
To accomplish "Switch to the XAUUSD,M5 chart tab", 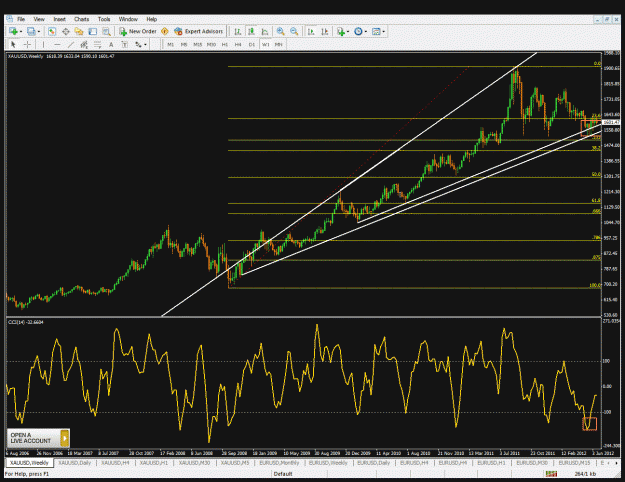I will pyautogui.click(x=235, y=462).
